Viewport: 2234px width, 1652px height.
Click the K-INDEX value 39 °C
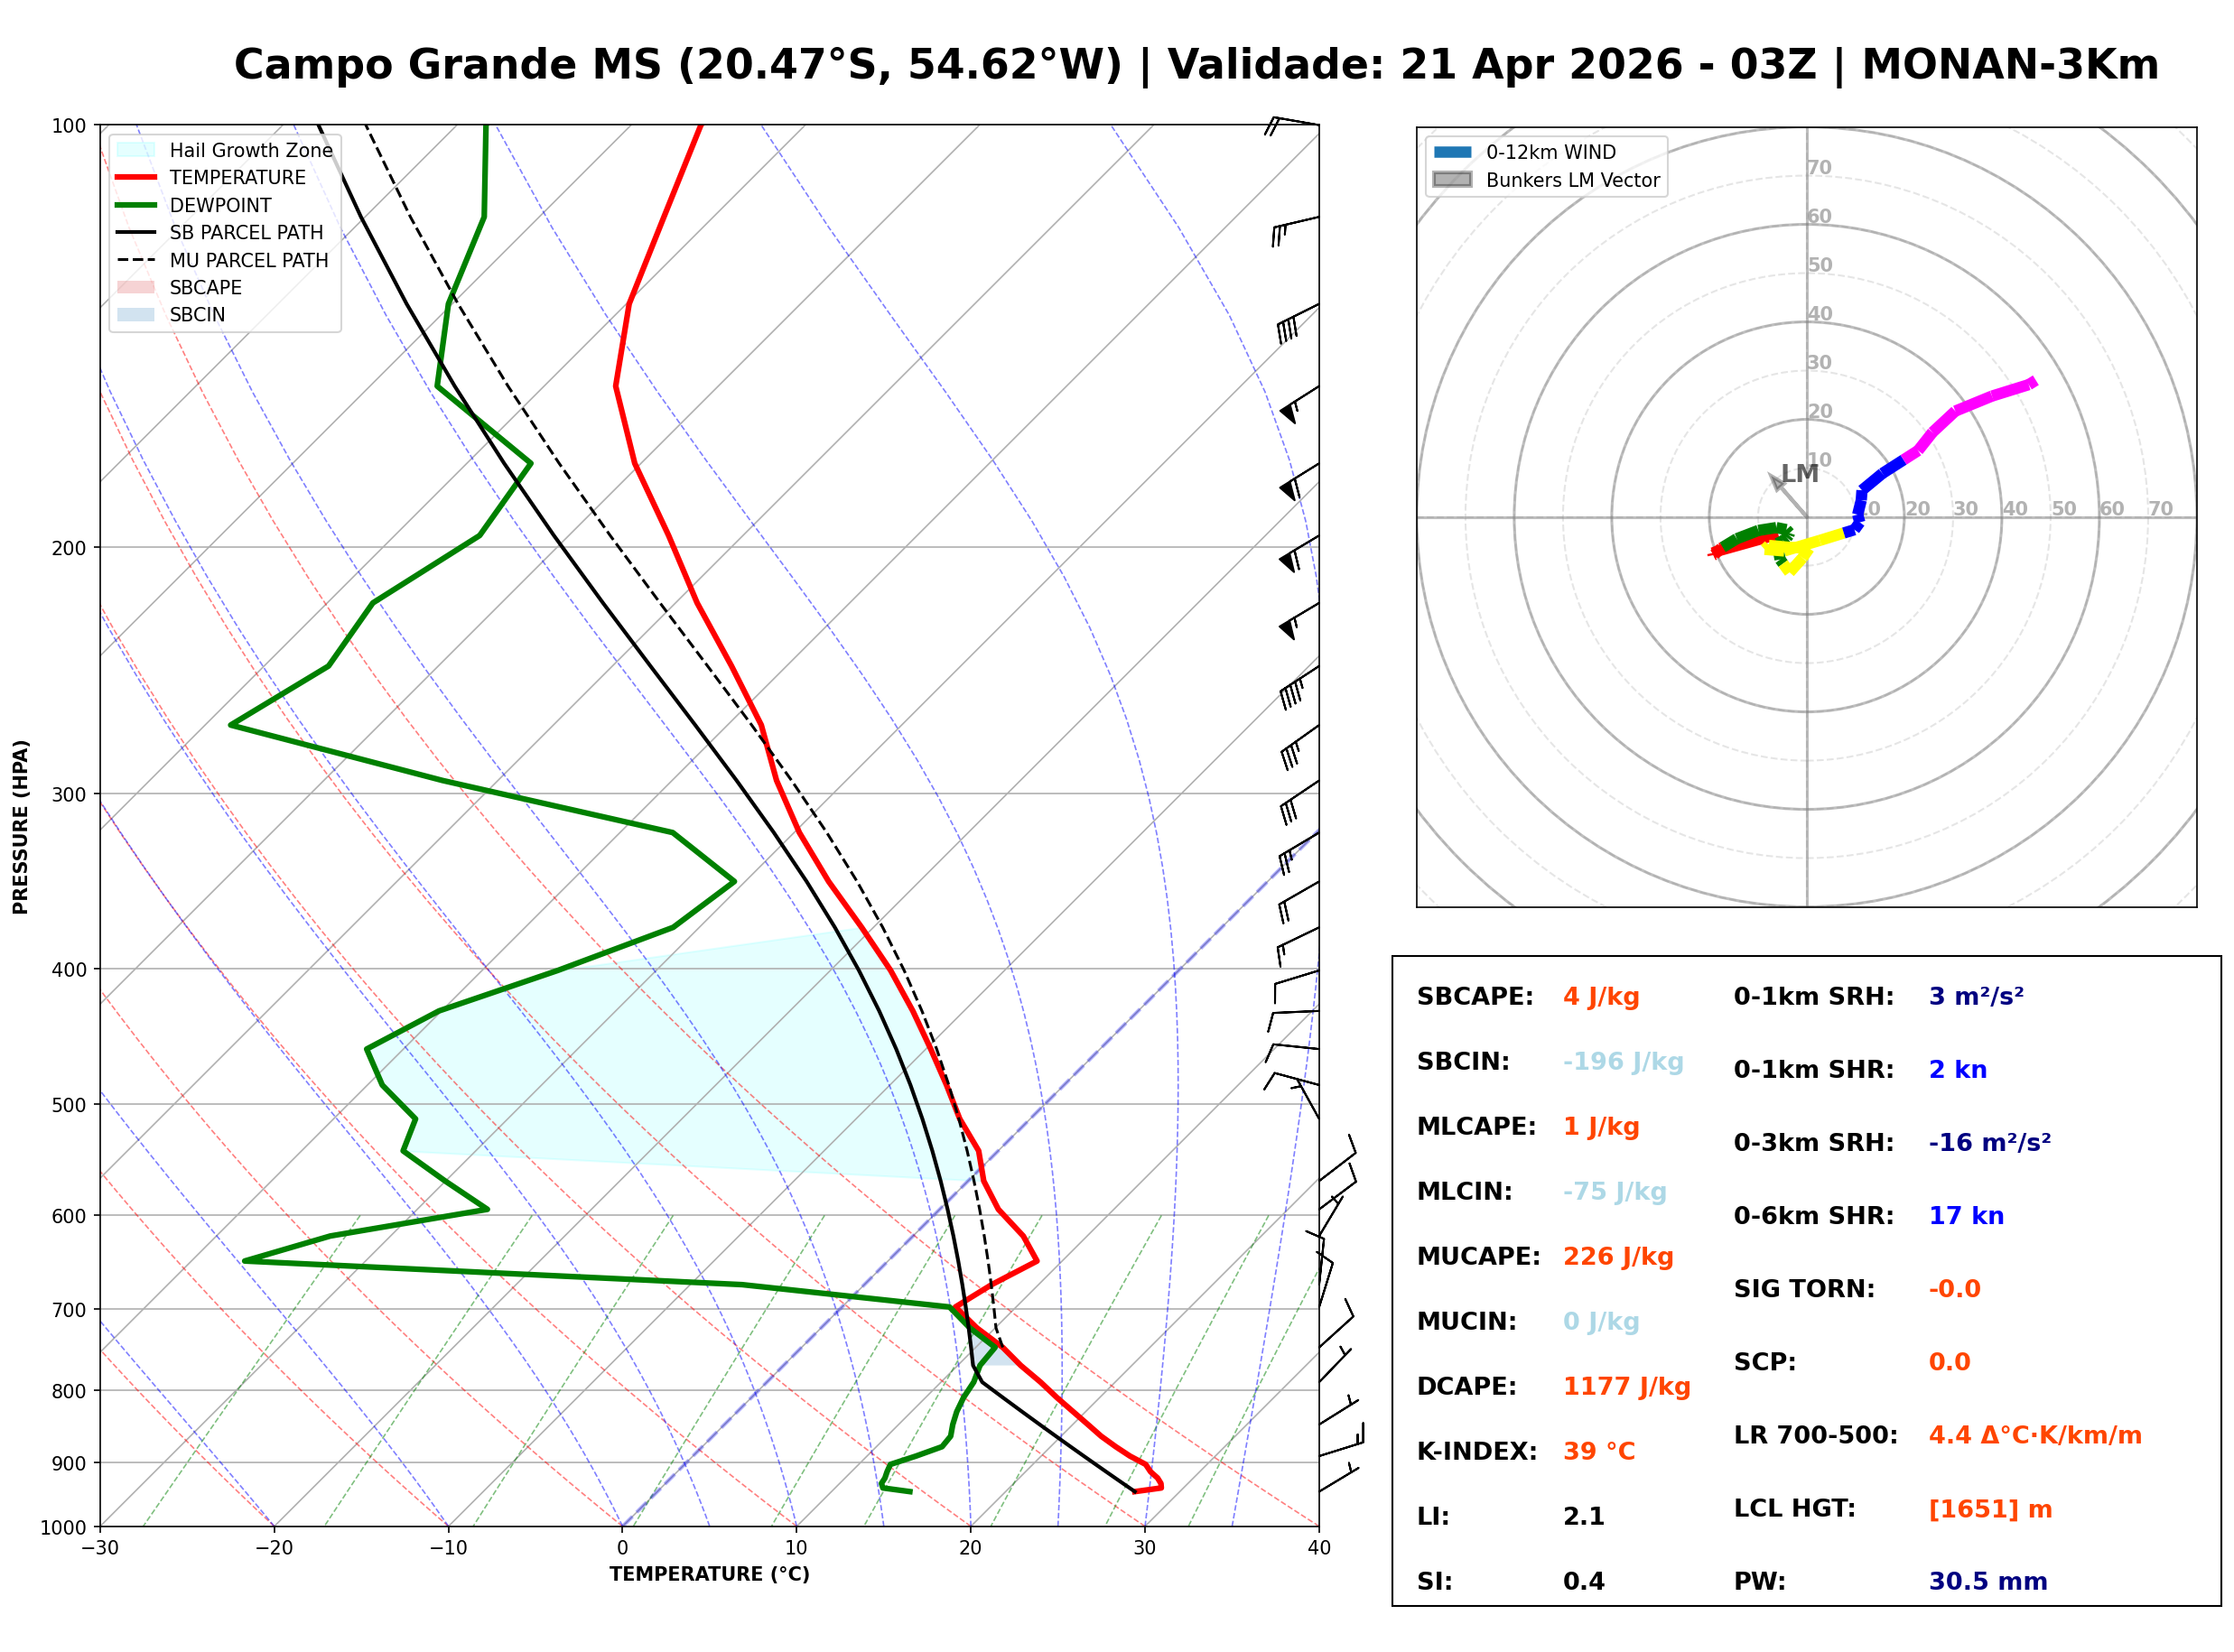(1599, 1452)
